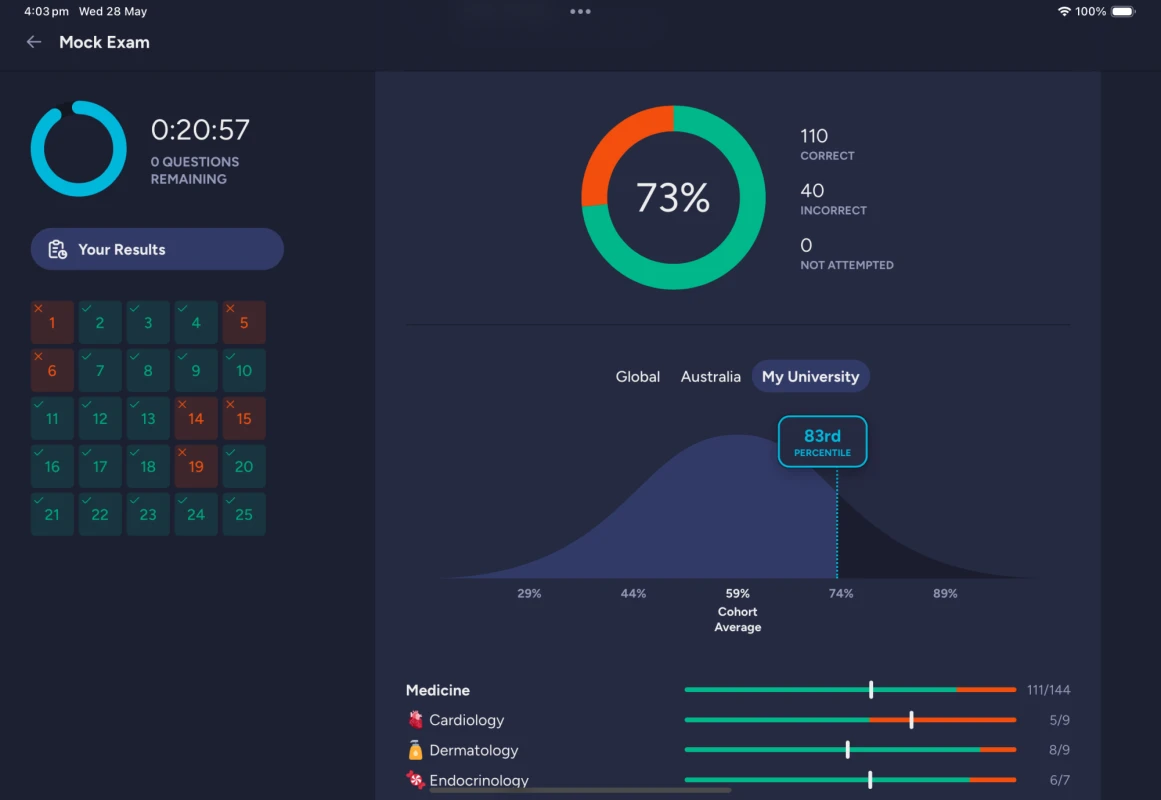Tap the Wi-Fi status icon
This screenshot has width=1161, height=800.
click(x=1063, y=12)
